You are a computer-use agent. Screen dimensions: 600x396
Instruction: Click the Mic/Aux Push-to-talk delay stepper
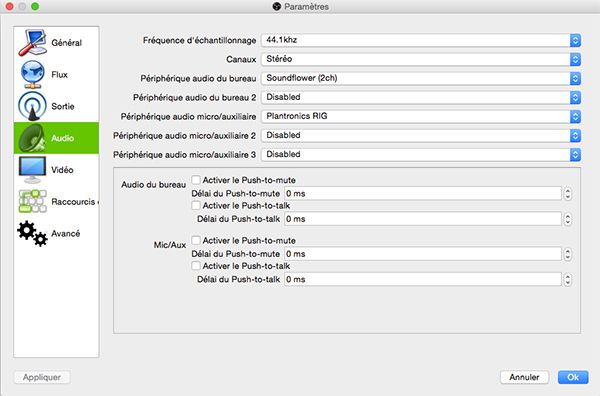coord(568,280)
